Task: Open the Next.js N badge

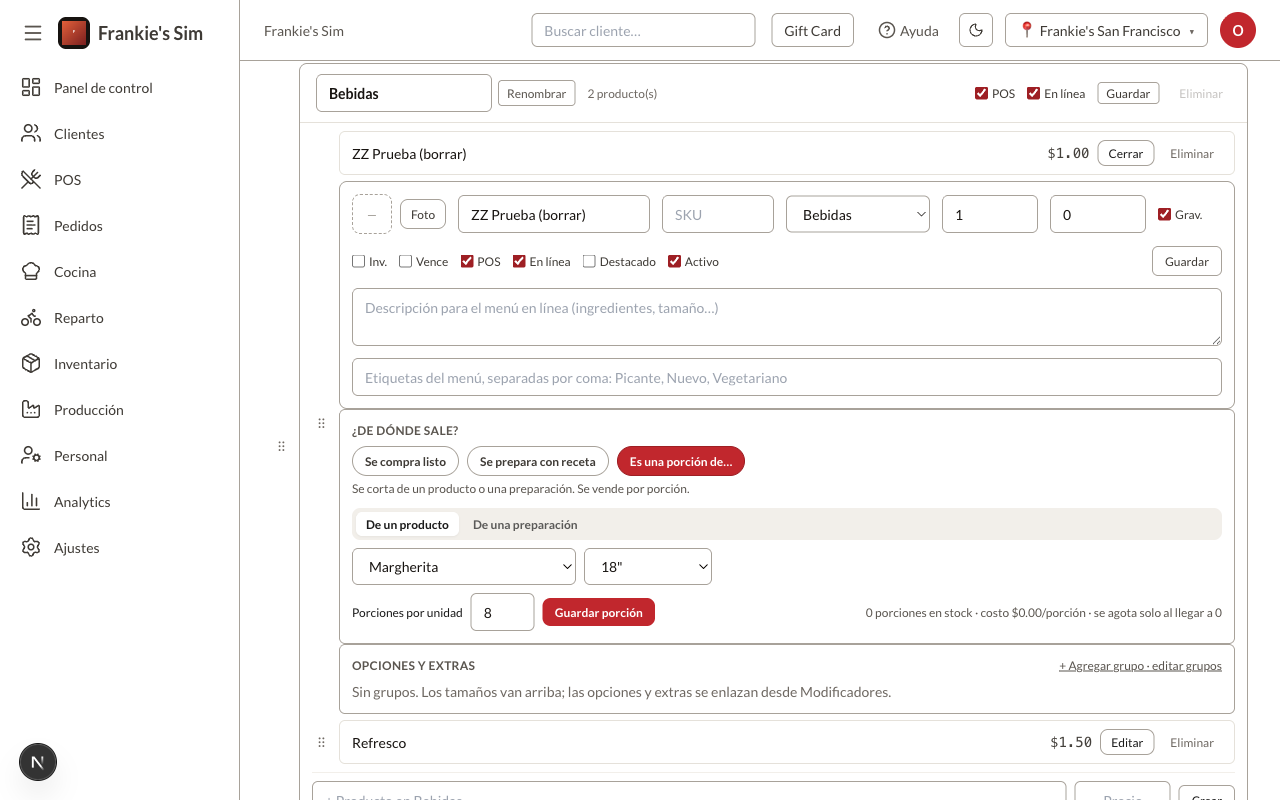Action: point(38,762)
